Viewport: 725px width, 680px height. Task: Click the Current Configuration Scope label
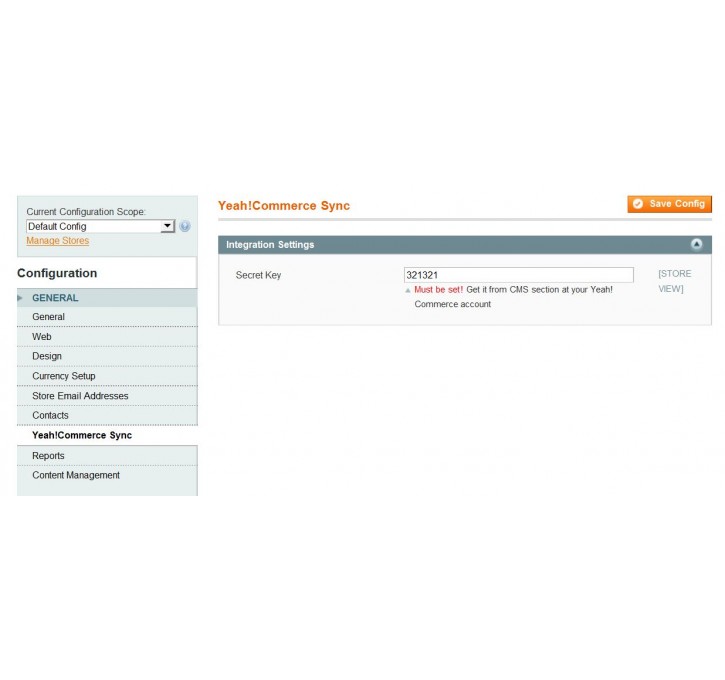86,212
